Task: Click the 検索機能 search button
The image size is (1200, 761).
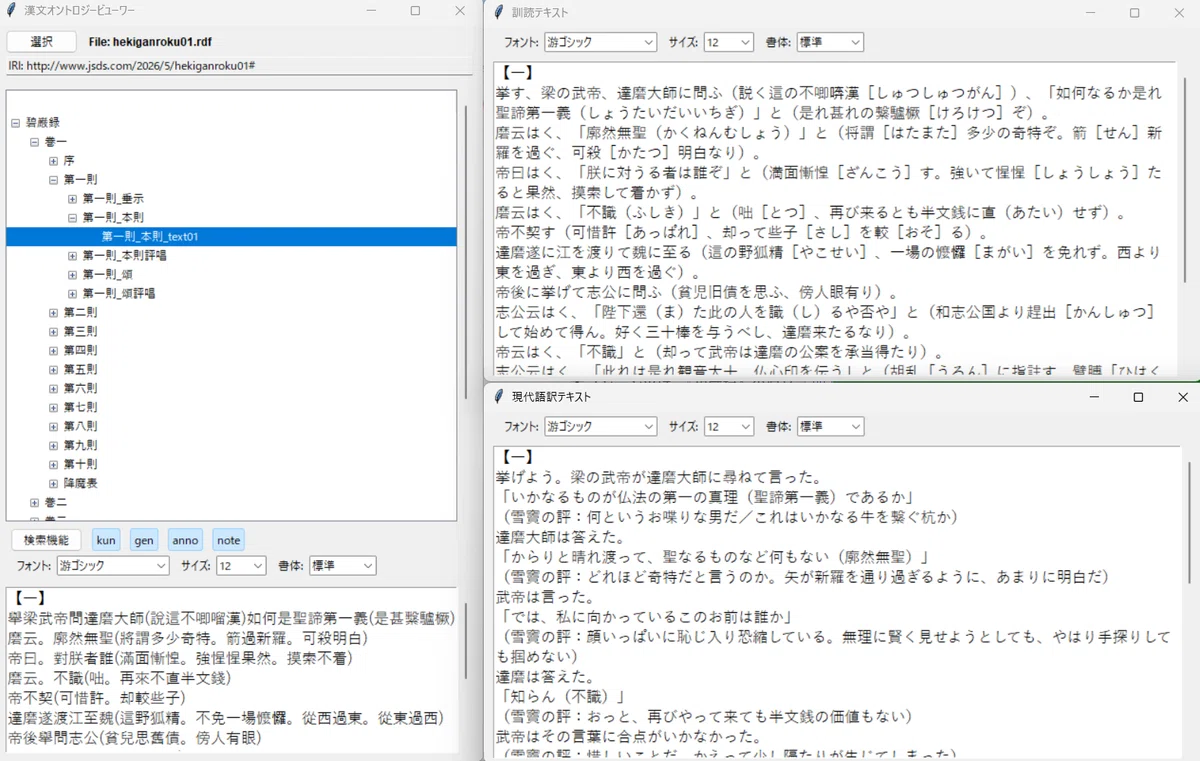Action: click(x=47, y=540)
